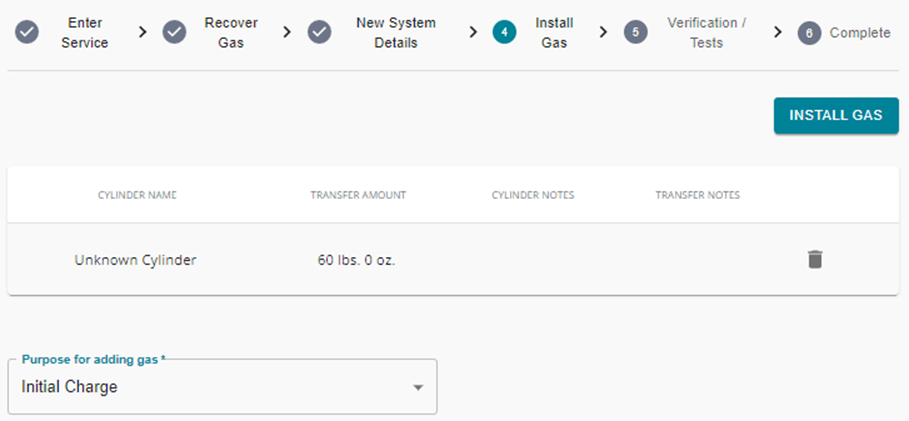The image size is (909, 421).
Task: Delete the Unknown Cylinder row with trash icon
Action: 815,259
